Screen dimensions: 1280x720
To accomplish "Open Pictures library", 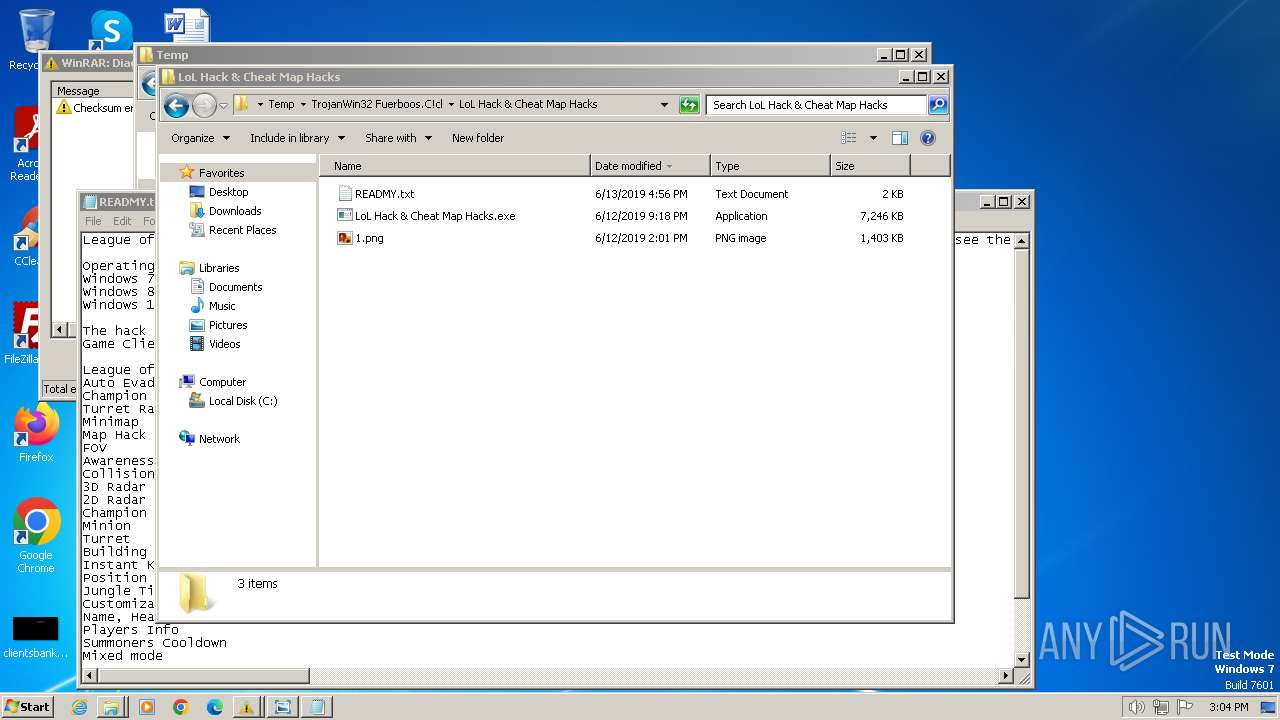I will tap(228, 325).
